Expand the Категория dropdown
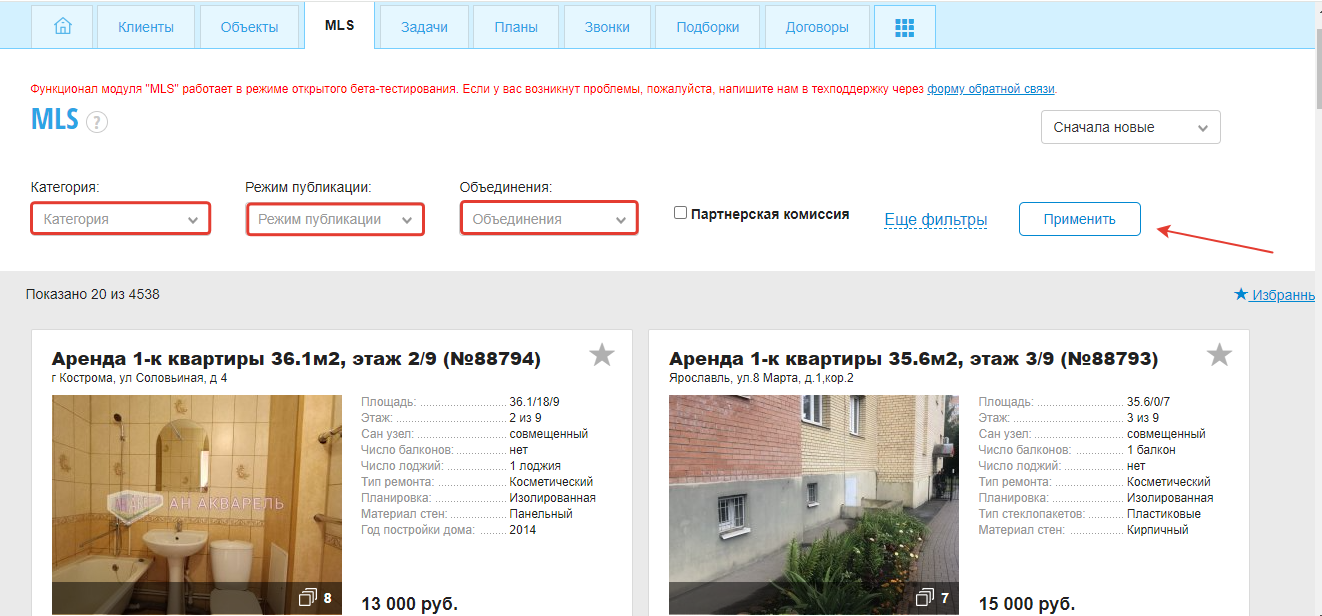 coord(120,219)
